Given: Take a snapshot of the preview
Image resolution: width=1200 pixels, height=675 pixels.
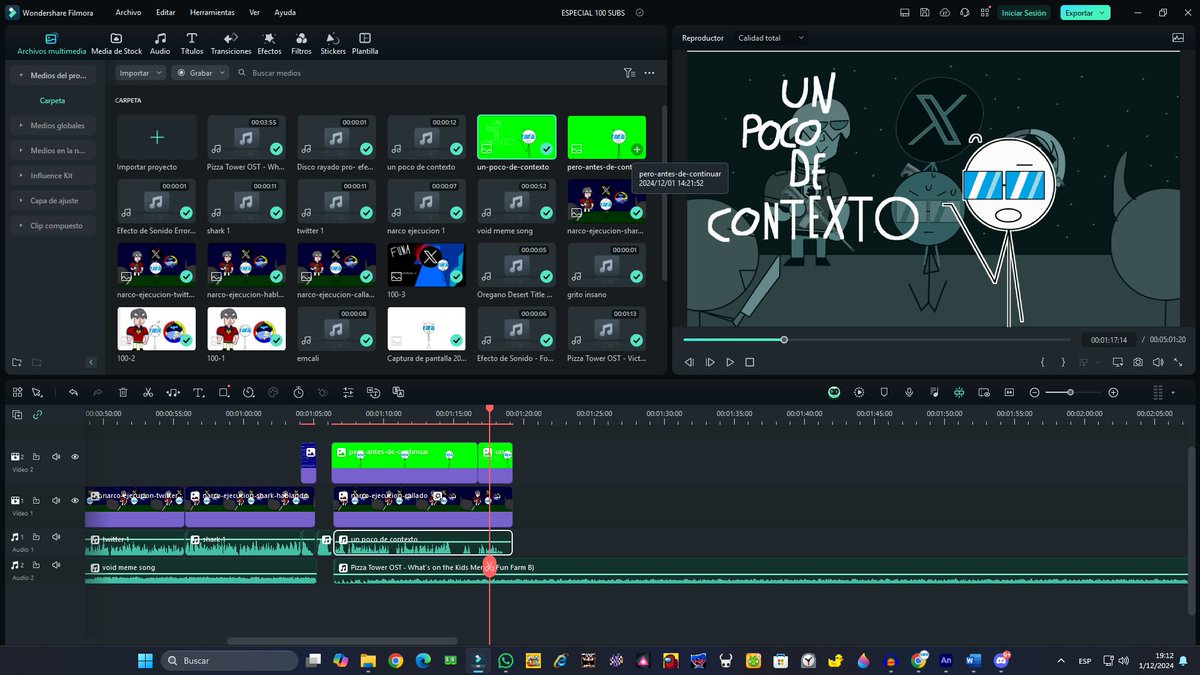Looking at the screenshot, I should (x=1138, y=362).
